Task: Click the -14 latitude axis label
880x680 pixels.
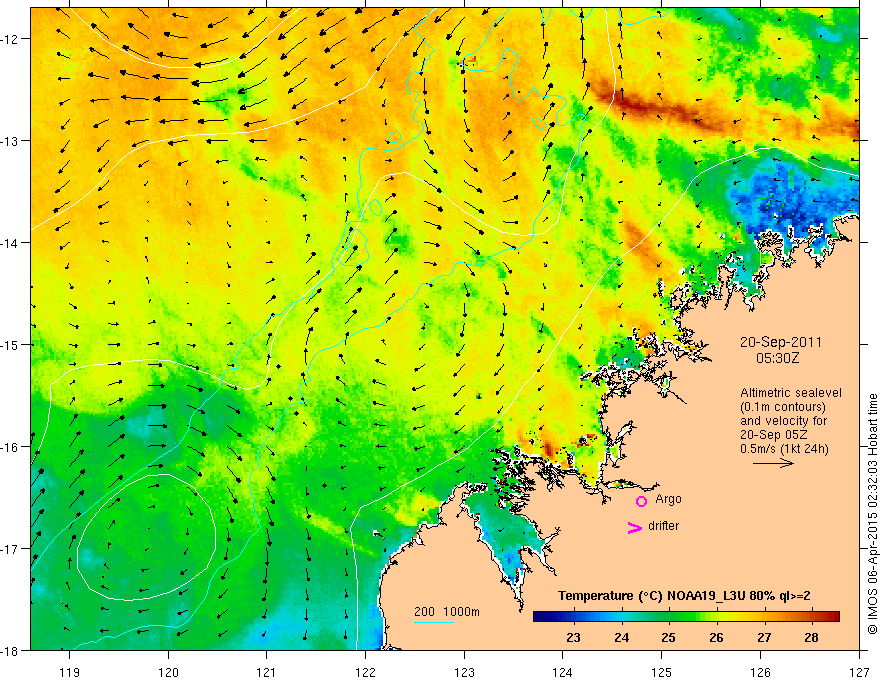Action: tap(11, 243)
